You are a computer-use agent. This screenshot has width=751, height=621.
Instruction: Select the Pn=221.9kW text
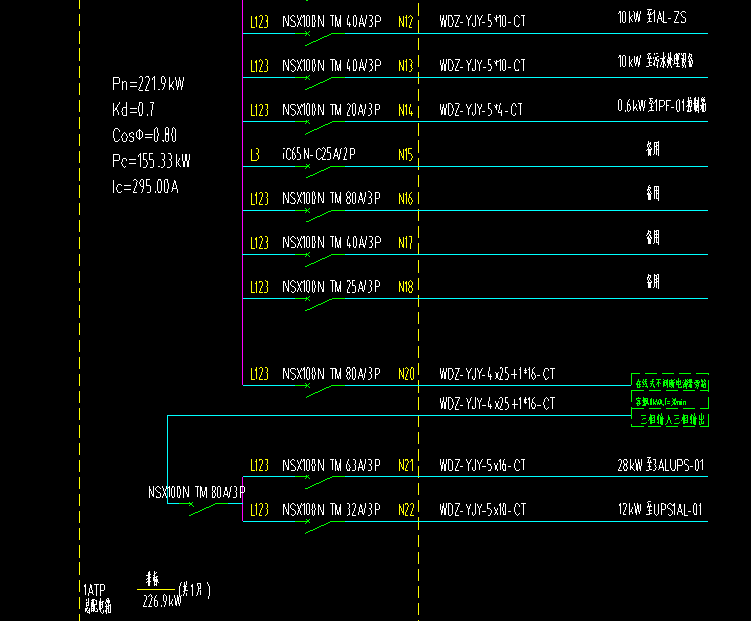click(148, 84)
